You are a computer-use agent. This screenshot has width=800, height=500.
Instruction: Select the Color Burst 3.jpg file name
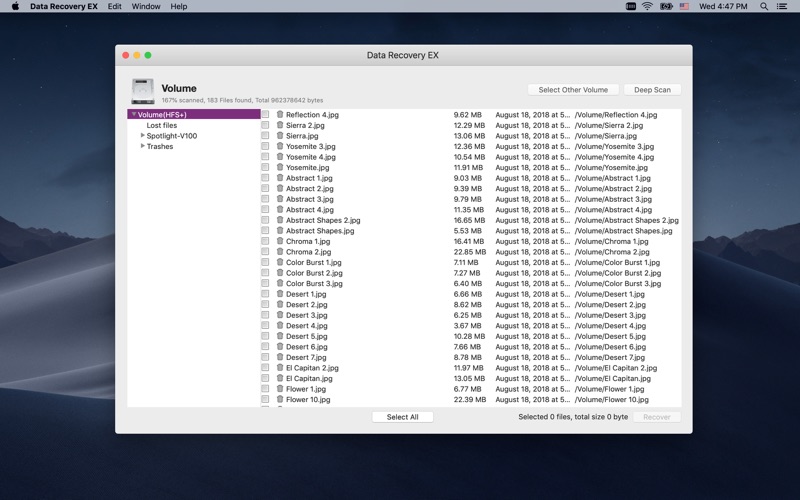pyautogui.click(x=314, y=283)
